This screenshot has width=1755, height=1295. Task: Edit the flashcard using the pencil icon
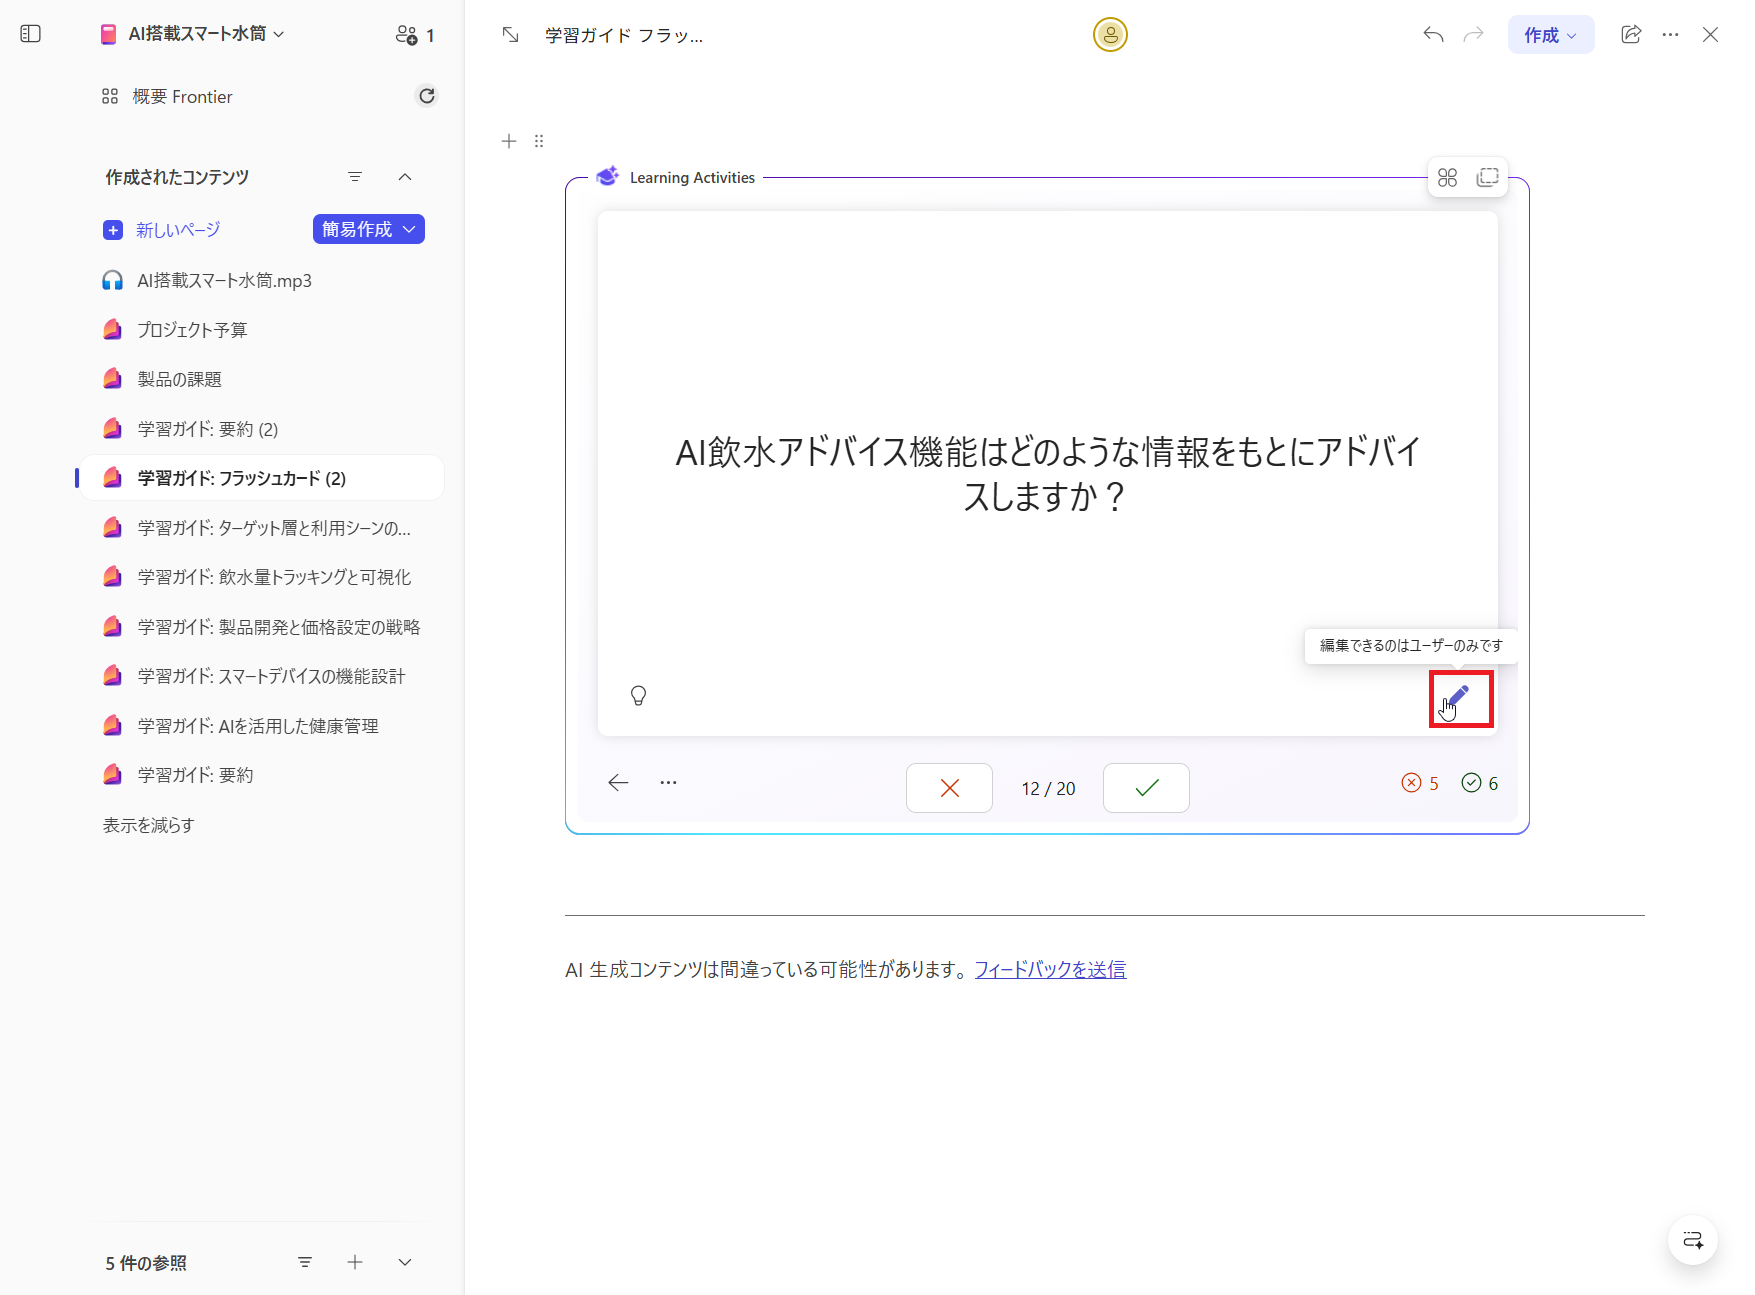coord(1460,699)
